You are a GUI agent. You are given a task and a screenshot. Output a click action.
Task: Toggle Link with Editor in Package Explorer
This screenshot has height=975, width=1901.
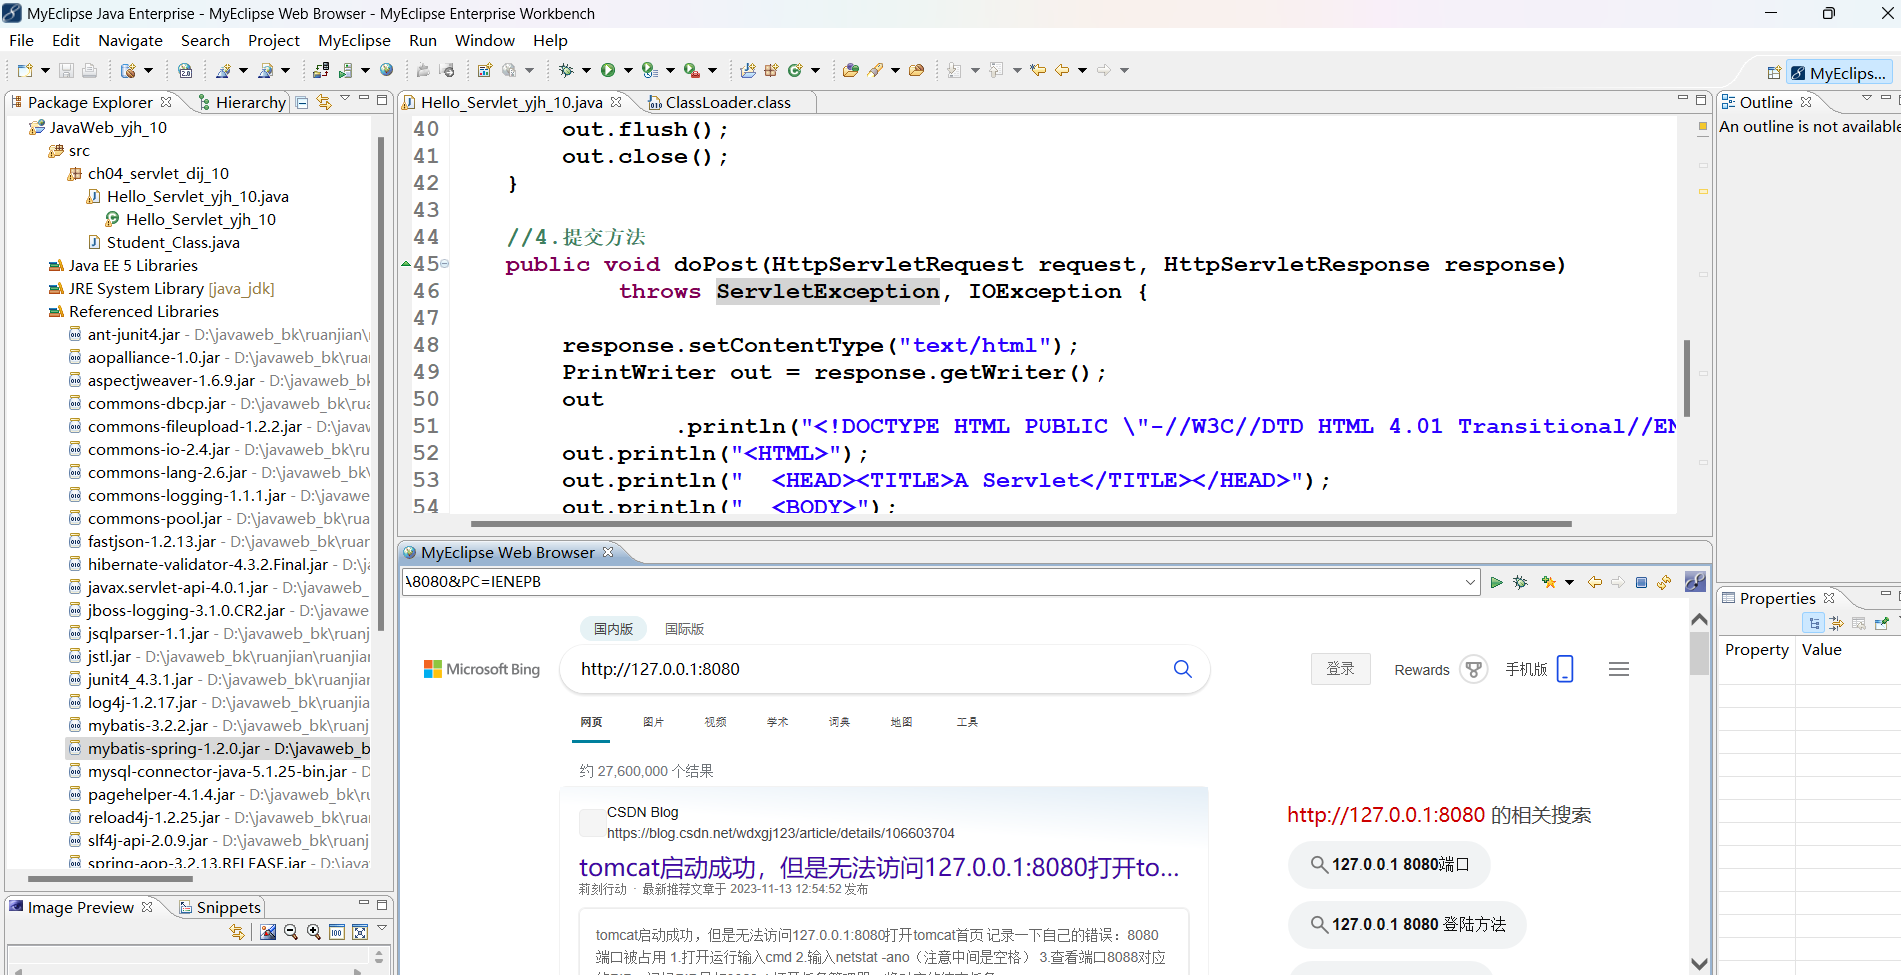click(323, 102)
